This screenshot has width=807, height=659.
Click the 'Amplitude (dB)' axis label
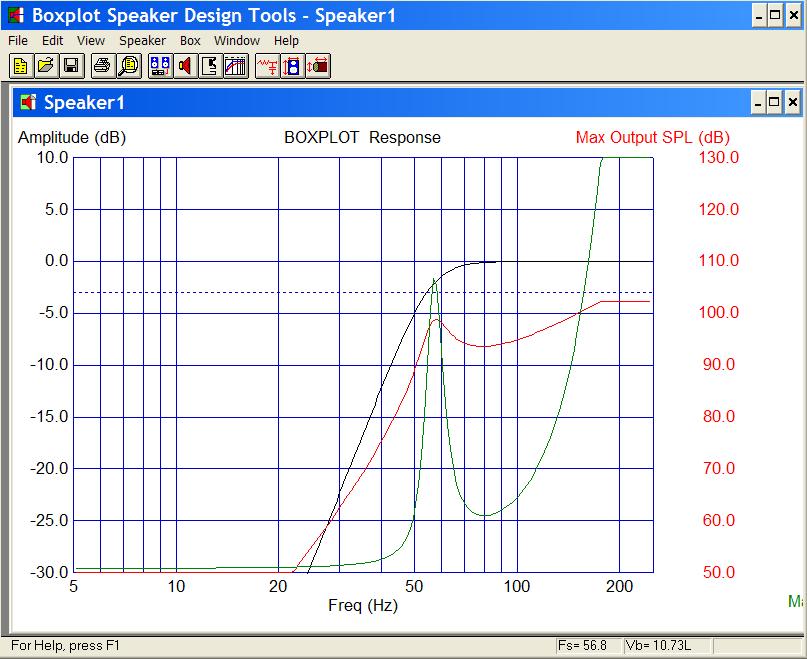72,137
